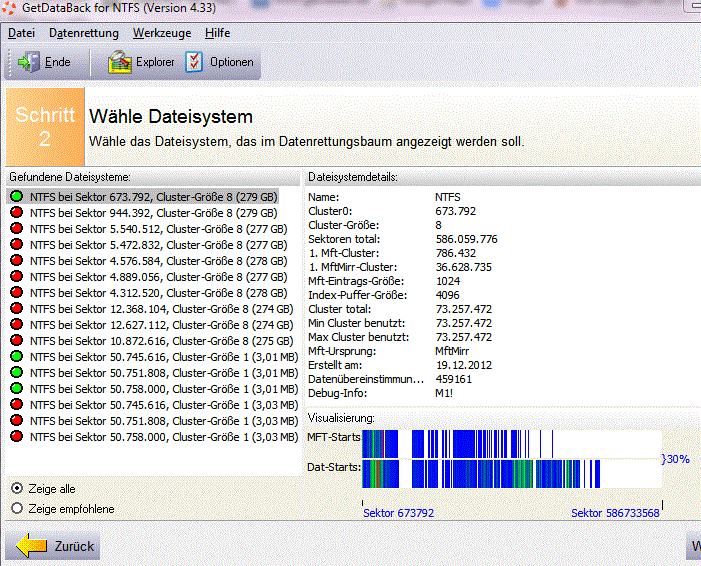Click green status dot for sector 673.792
Screen dimensions: 701x566
click(x=16, y=197)
